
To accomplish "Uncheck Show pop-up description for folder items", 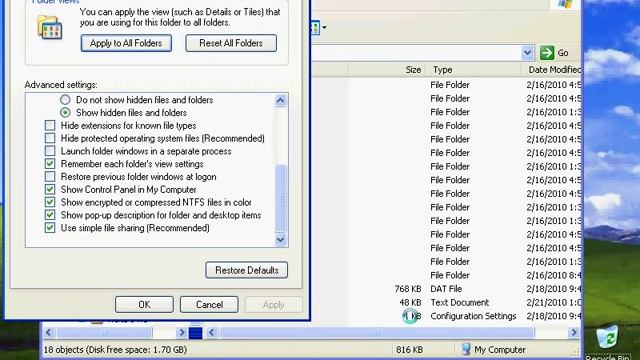I will point(50,215).
